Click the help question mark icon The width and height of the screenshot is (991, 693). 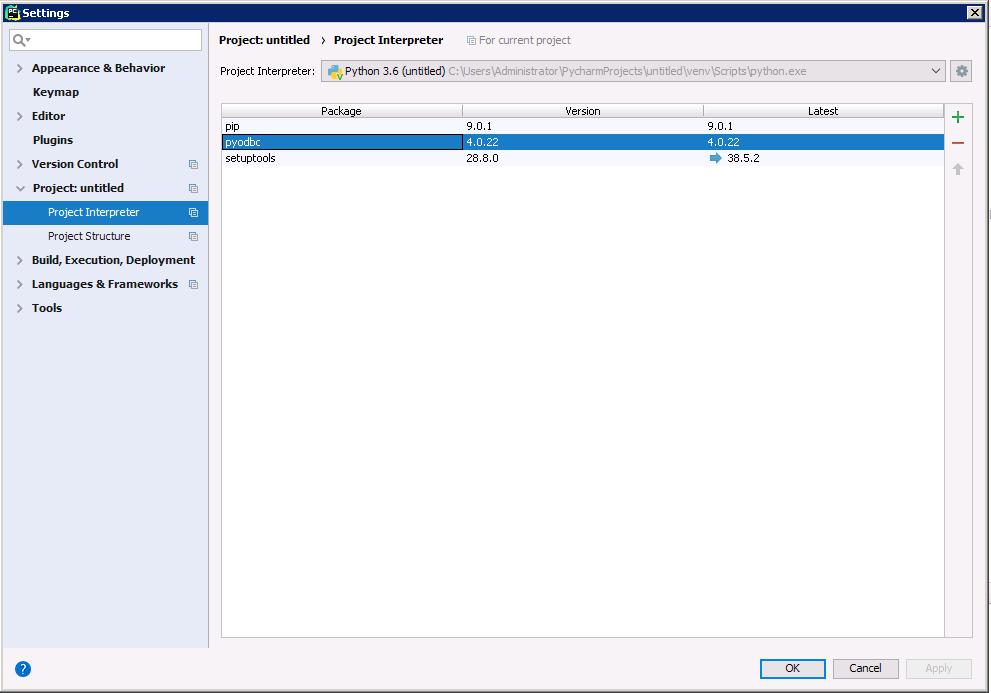click(23, 669)
